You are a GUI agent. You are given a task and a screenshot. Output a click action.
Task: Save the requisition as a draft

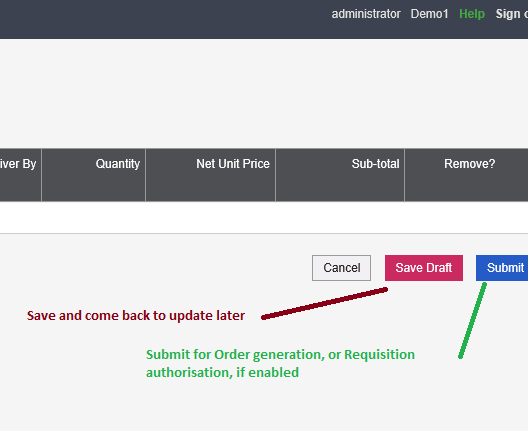pyautogui.click(x=424, y=268)
